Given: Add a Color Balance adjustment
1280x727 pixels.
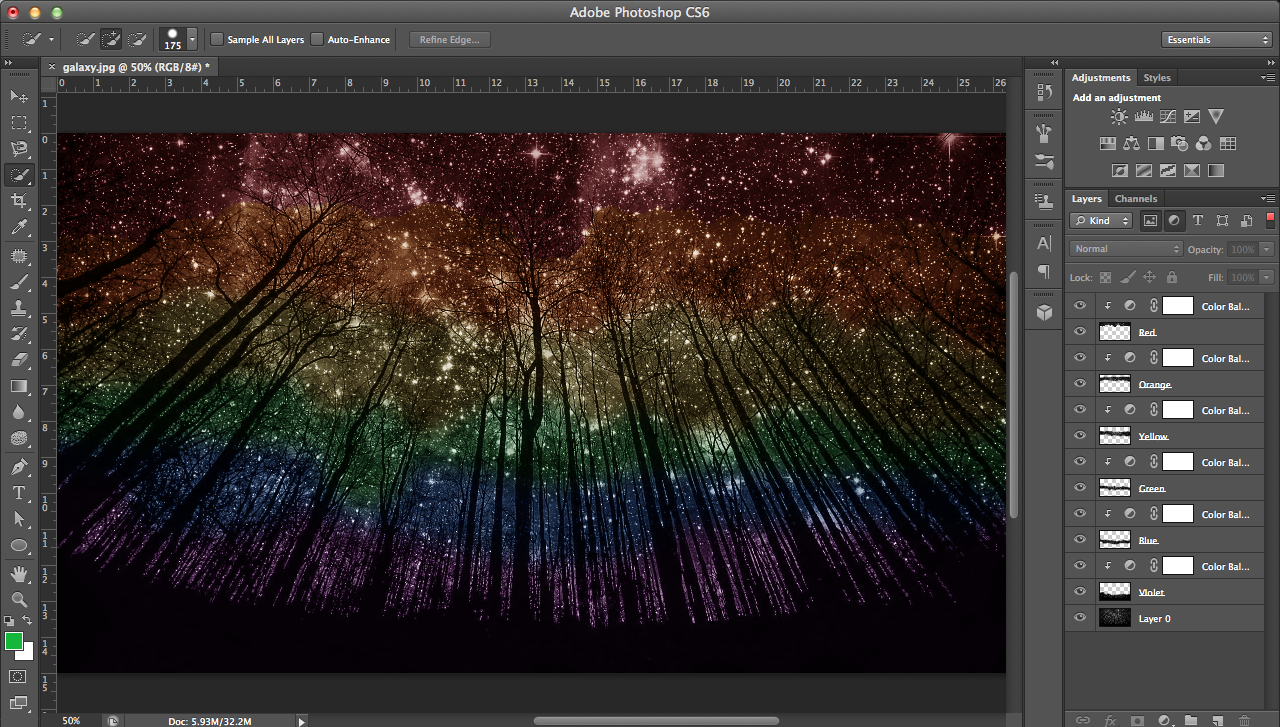Looking at the screenshot, I should pyautogui.click(x=1132, y=144).
